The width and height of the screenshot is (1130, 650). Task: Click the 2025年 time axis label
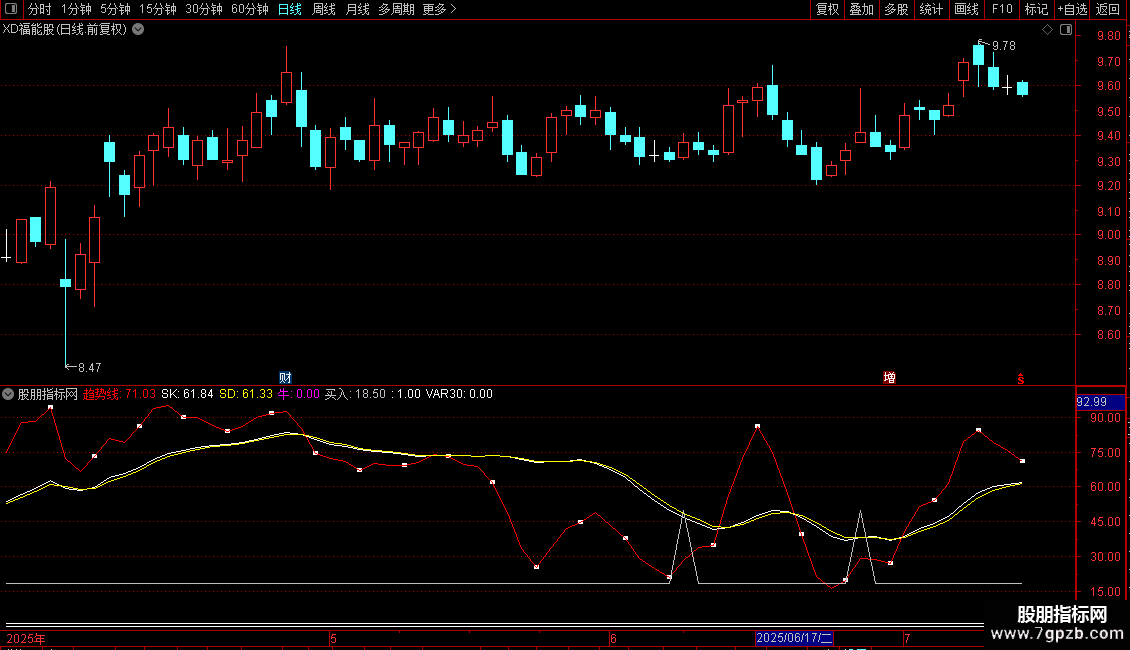26,639
